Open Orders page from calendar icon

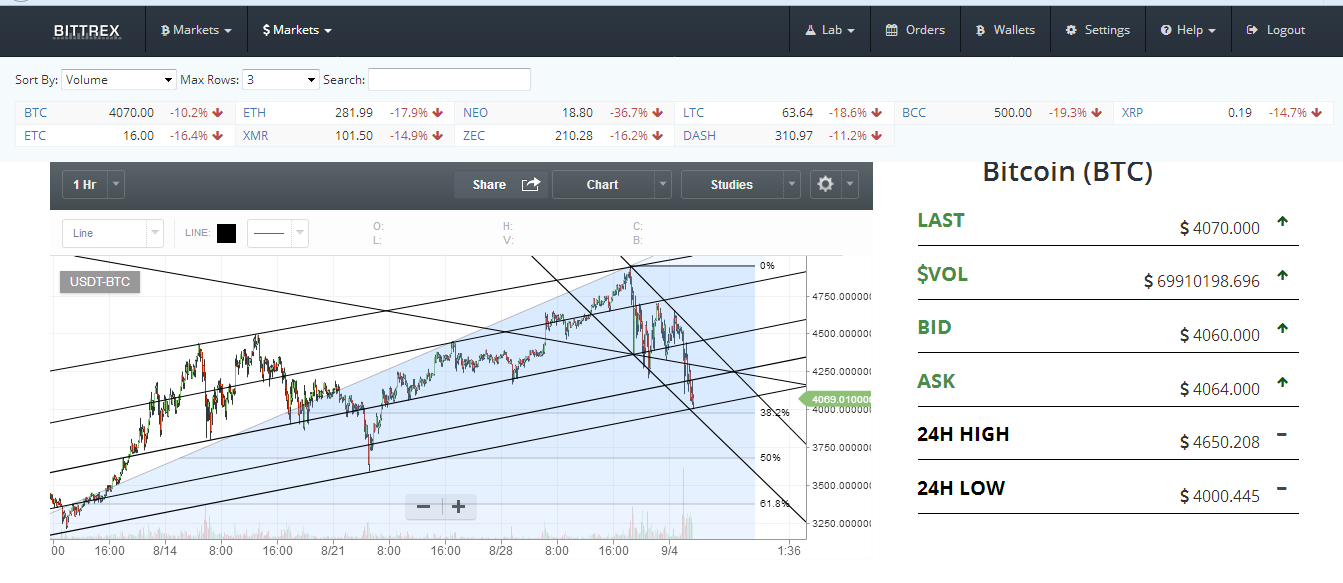click(x=915, y=30)
